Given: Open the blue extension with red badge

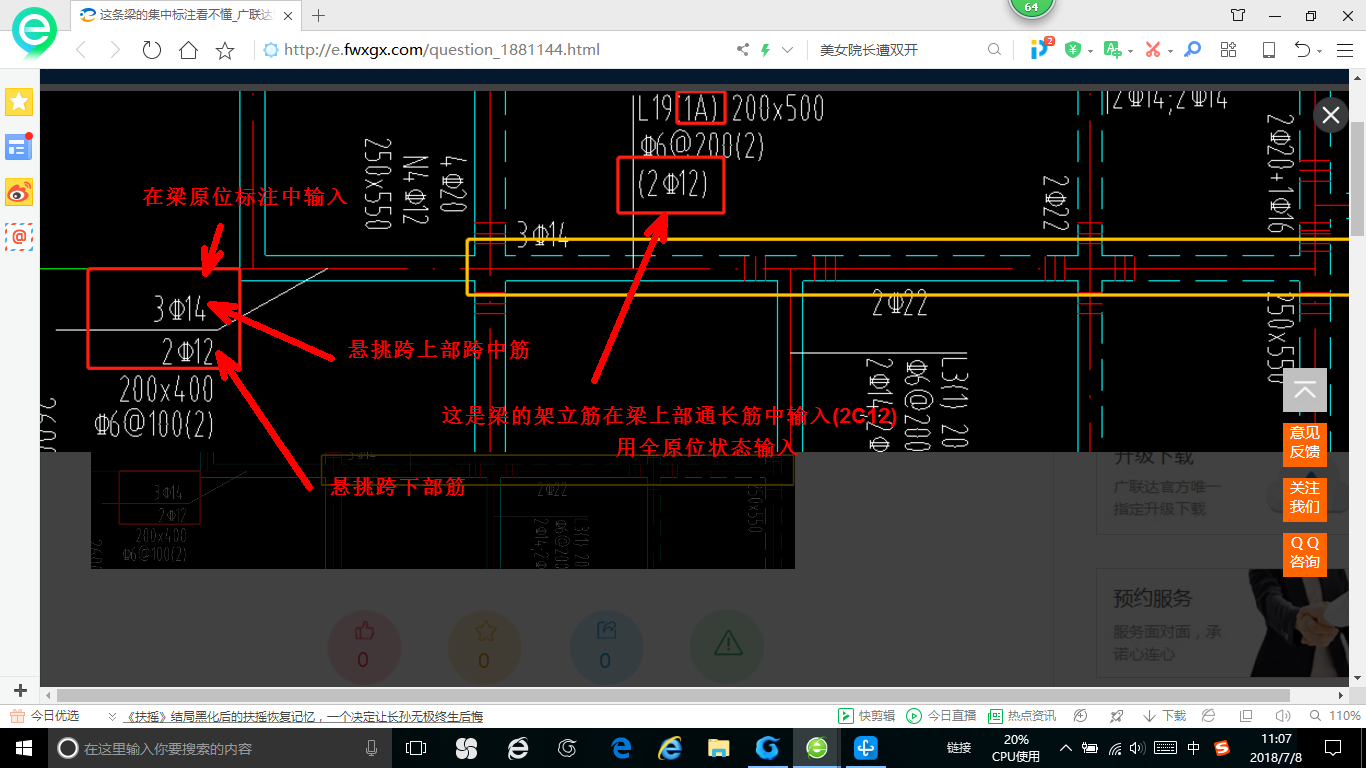Looking at the screenshot, I should [1042, 49].
